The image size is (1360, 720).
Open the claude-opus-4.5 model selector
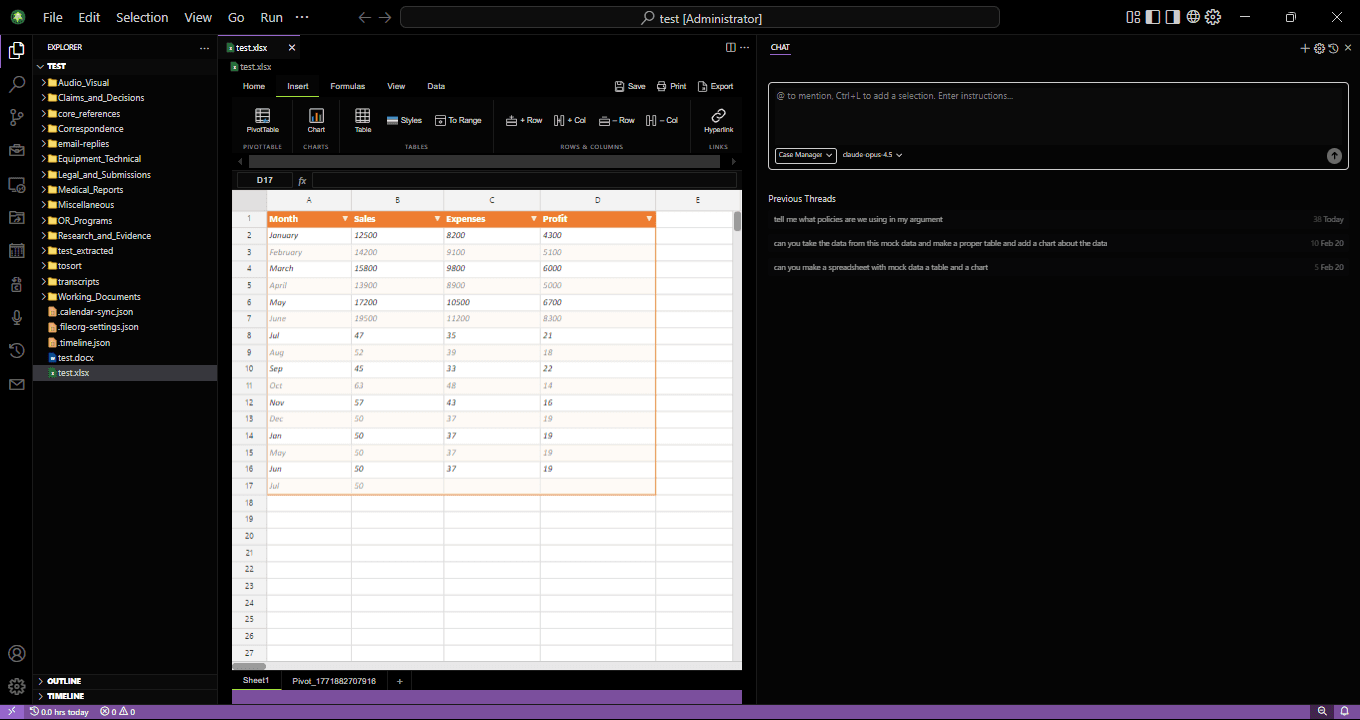pyautogui.click(x=868, y=155)
